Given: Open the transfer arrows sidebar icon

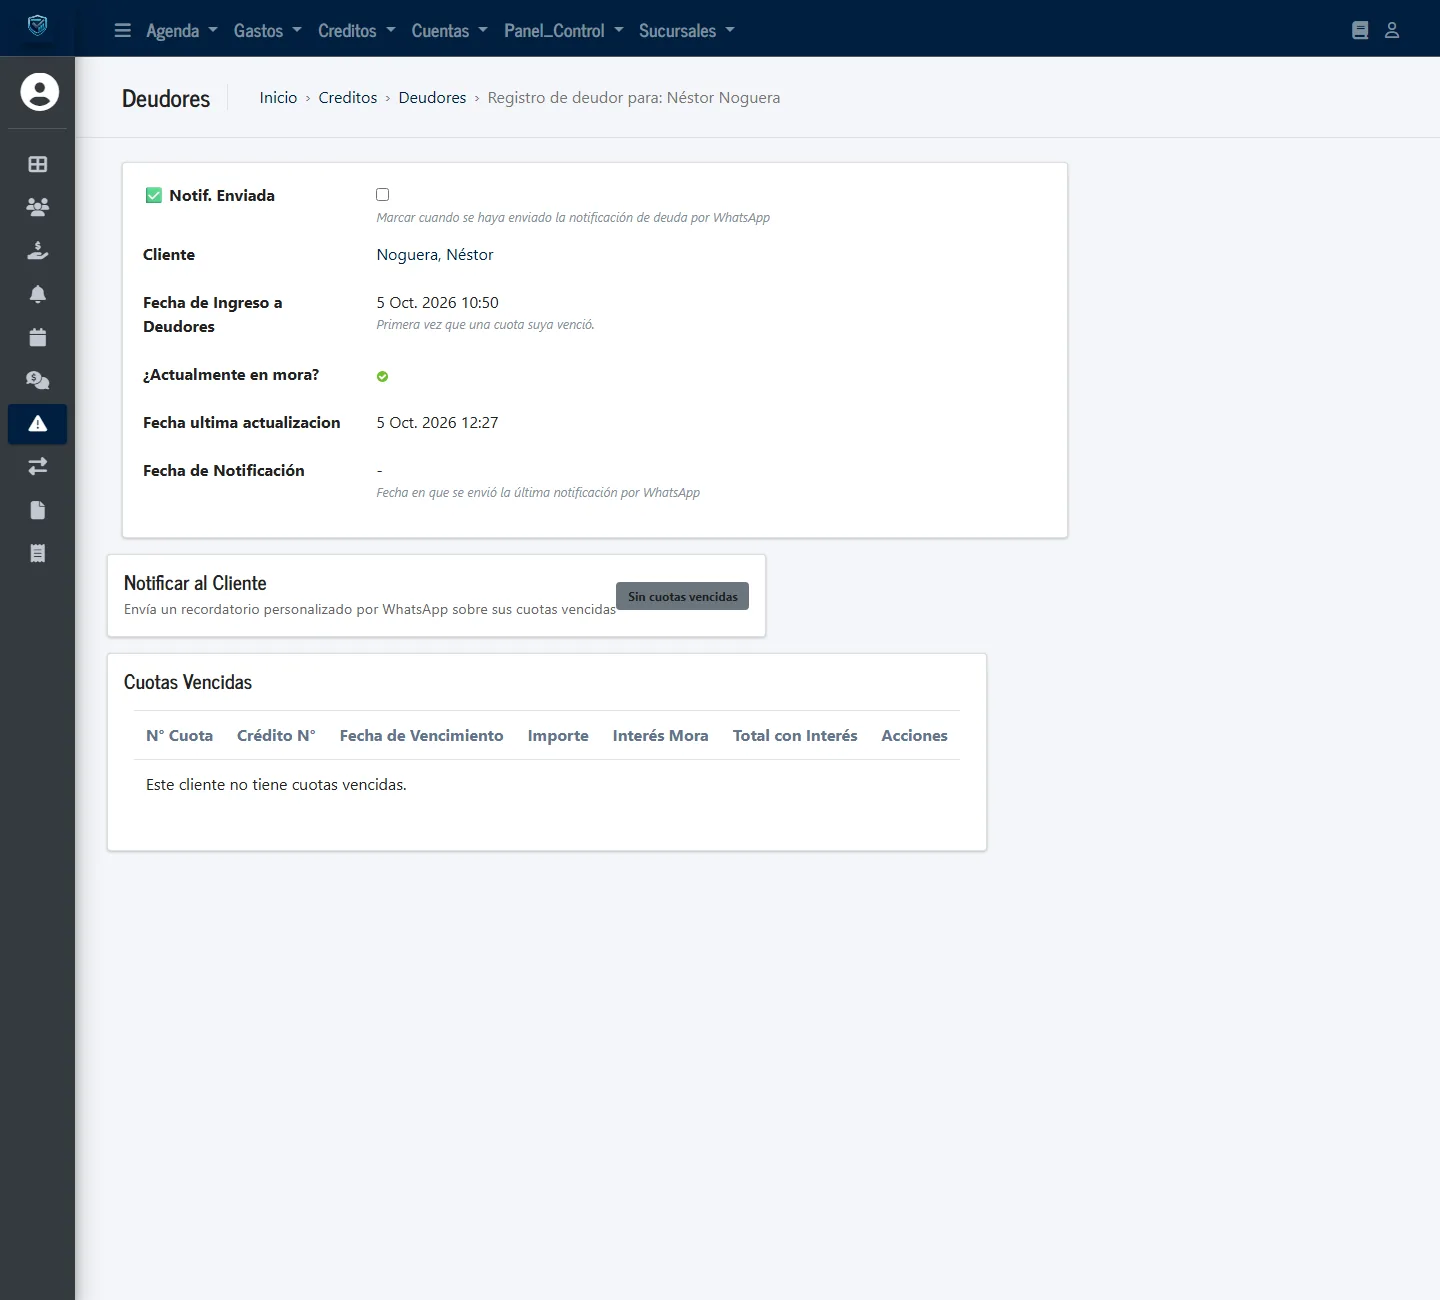Looking at the screenshot, I should [x=38, y=466].
